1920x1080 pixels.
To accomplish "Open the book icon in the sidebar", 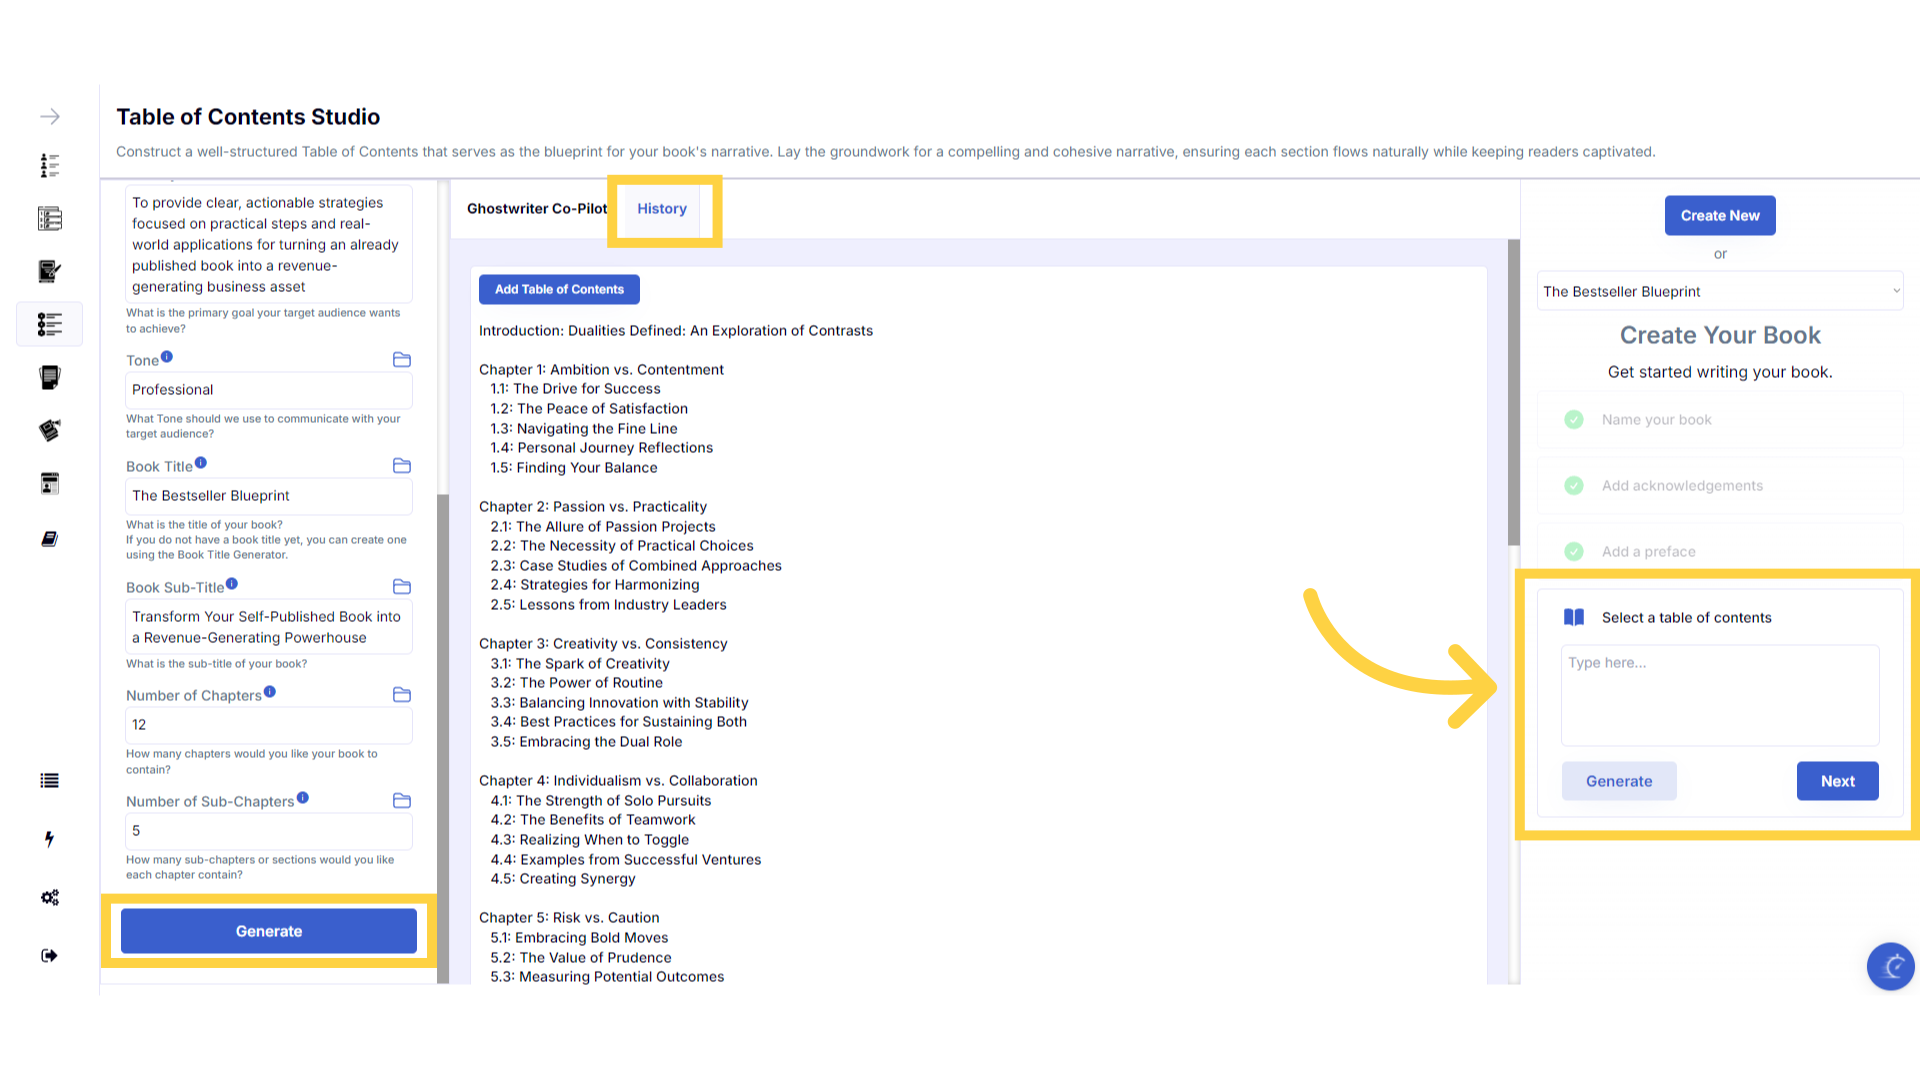I will click(x=50, y=539).
